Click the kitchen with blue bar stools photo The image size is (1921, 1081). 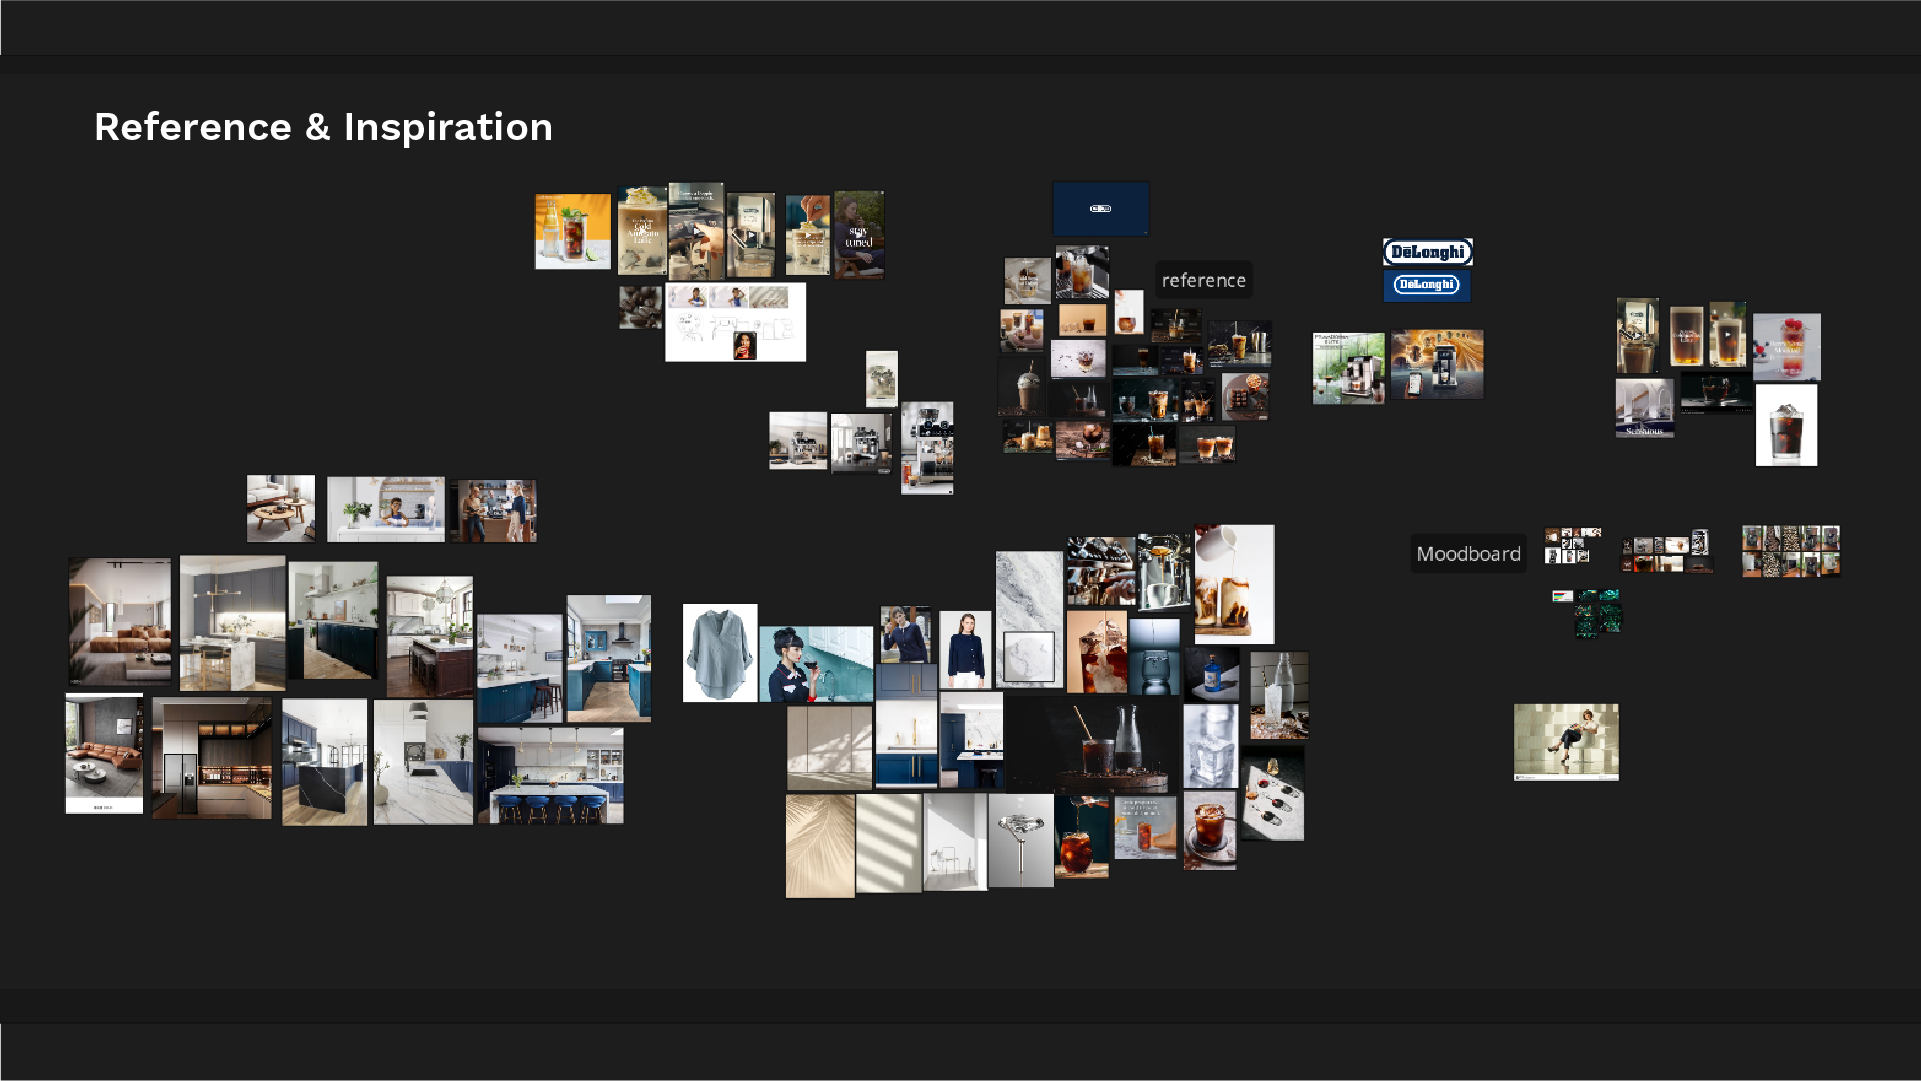551,776
